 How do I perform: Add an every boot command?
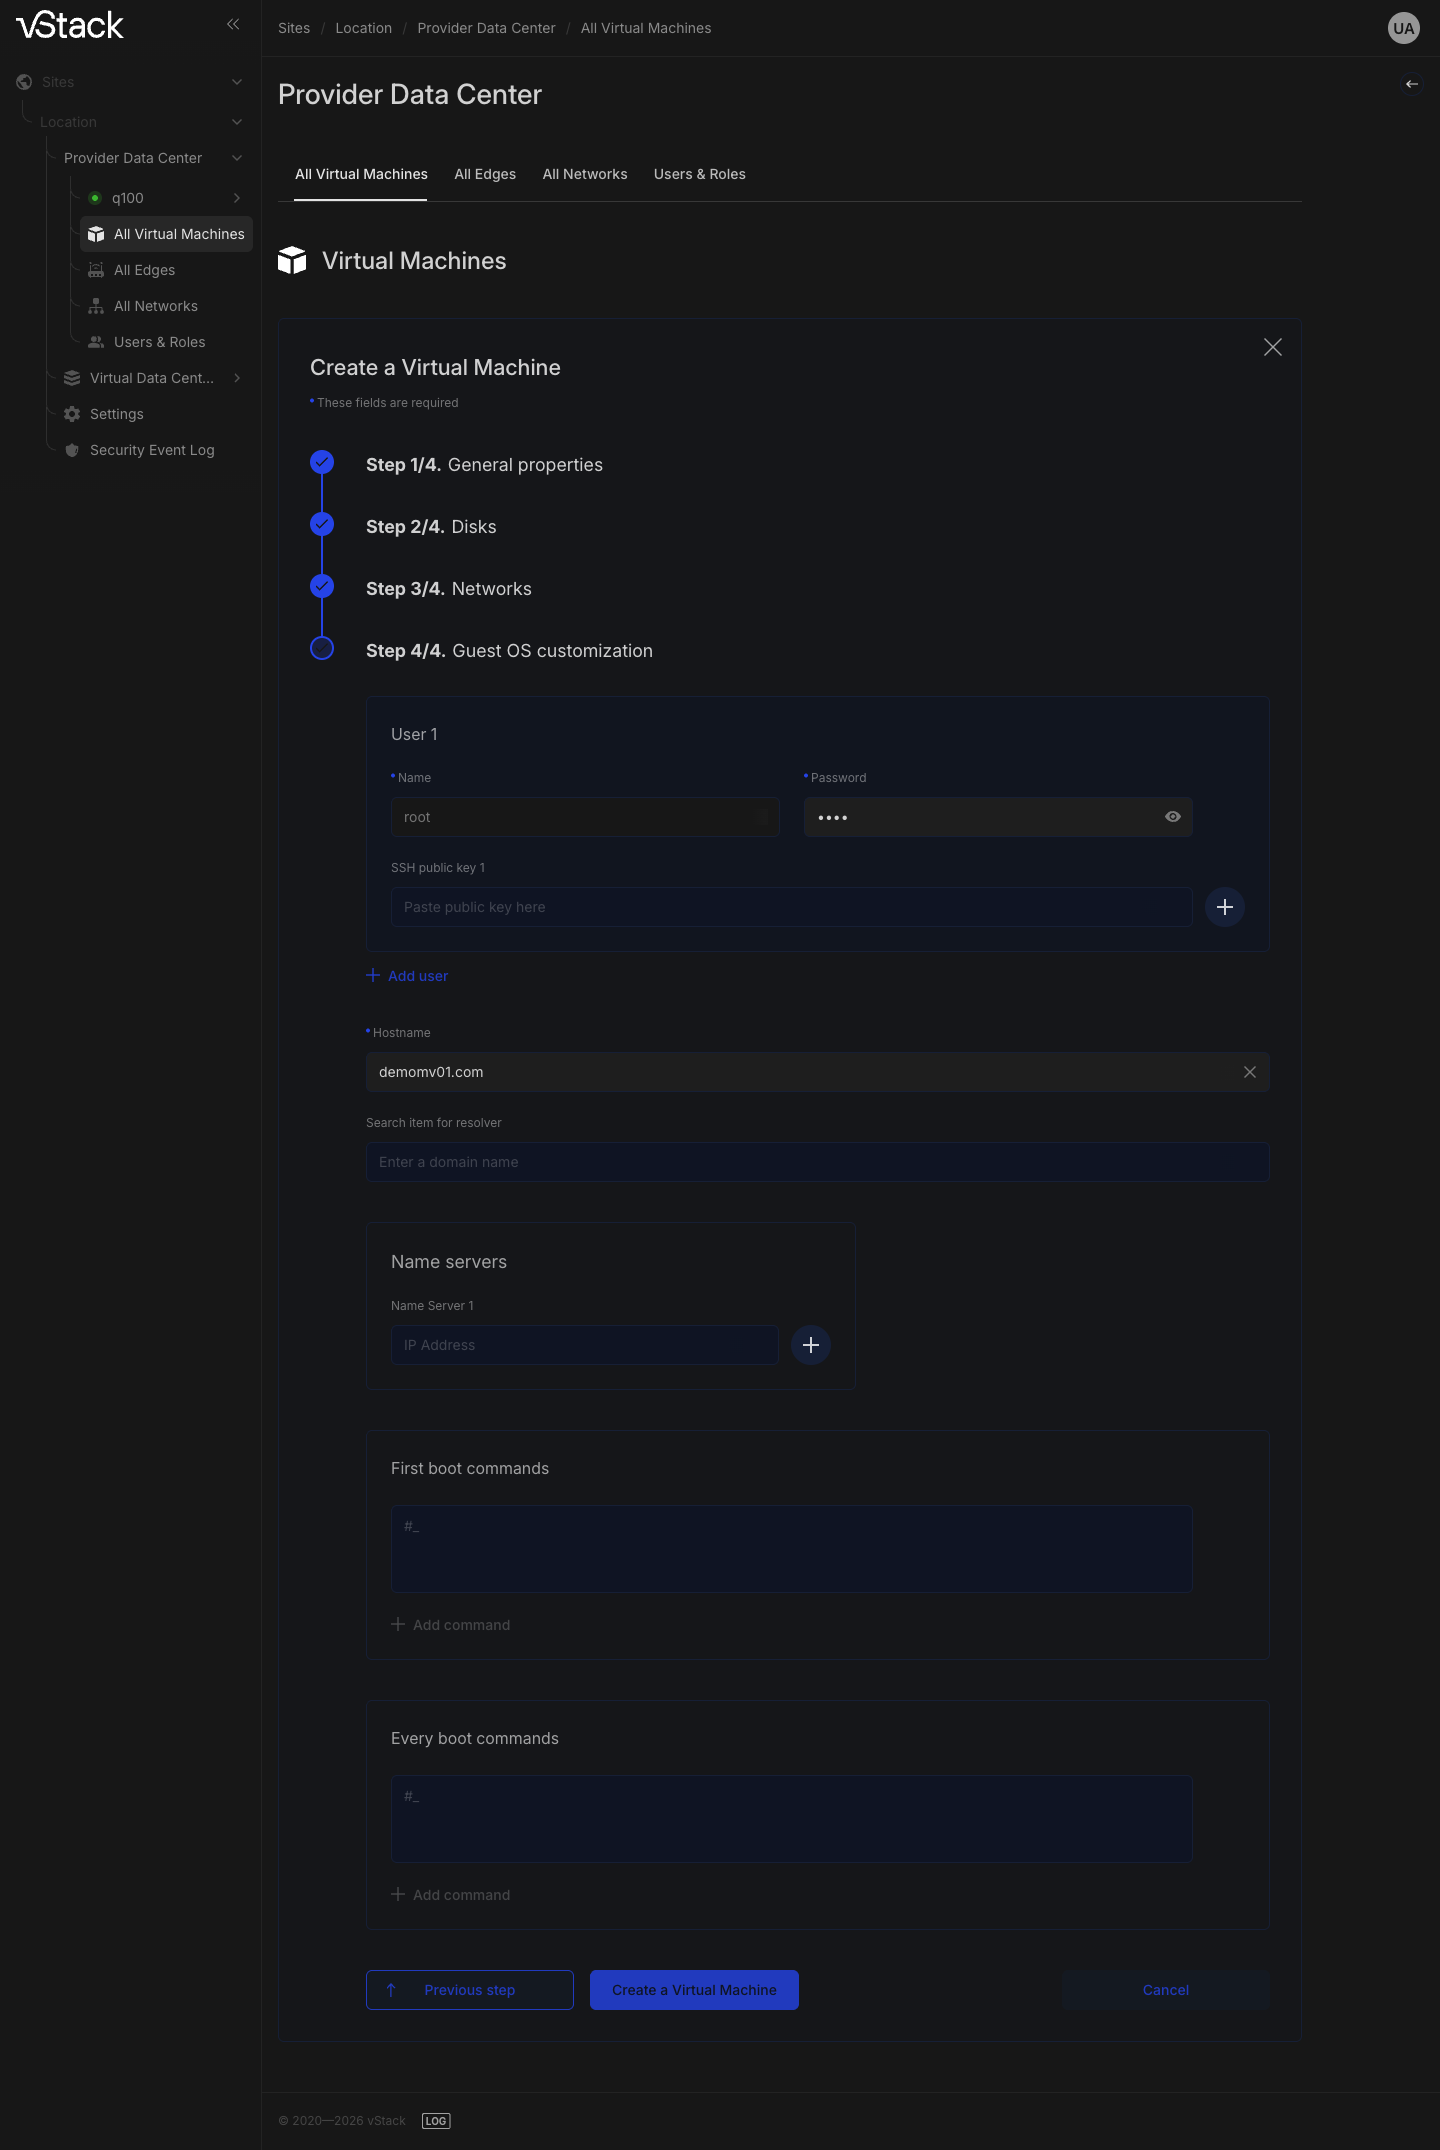pyautogui.click(x=451, y=1895)
